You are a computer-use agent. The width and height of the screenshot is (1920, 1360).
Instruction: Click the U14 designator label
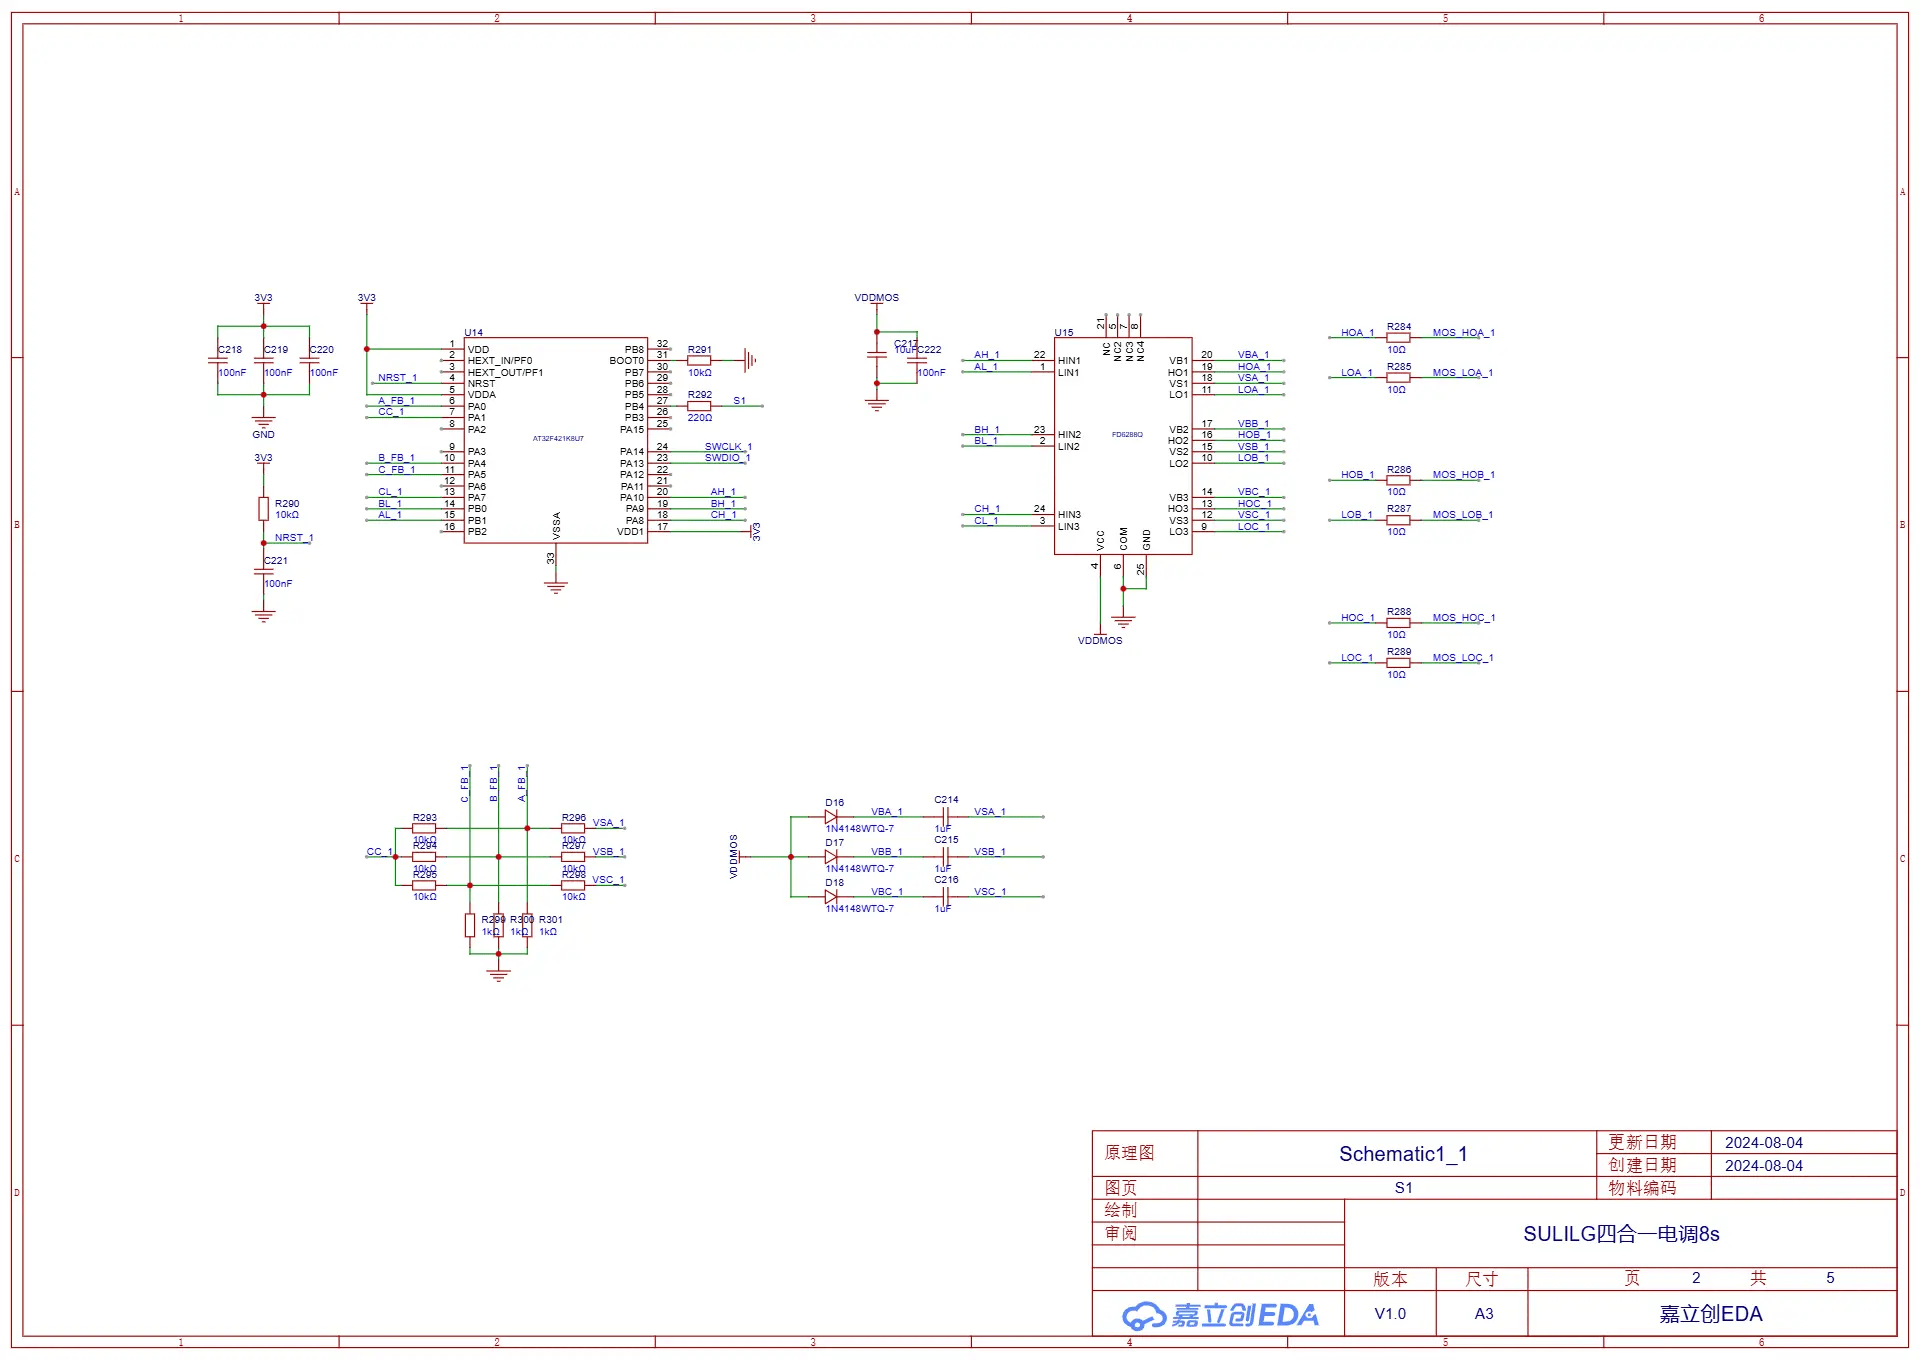tap(474, 333)
